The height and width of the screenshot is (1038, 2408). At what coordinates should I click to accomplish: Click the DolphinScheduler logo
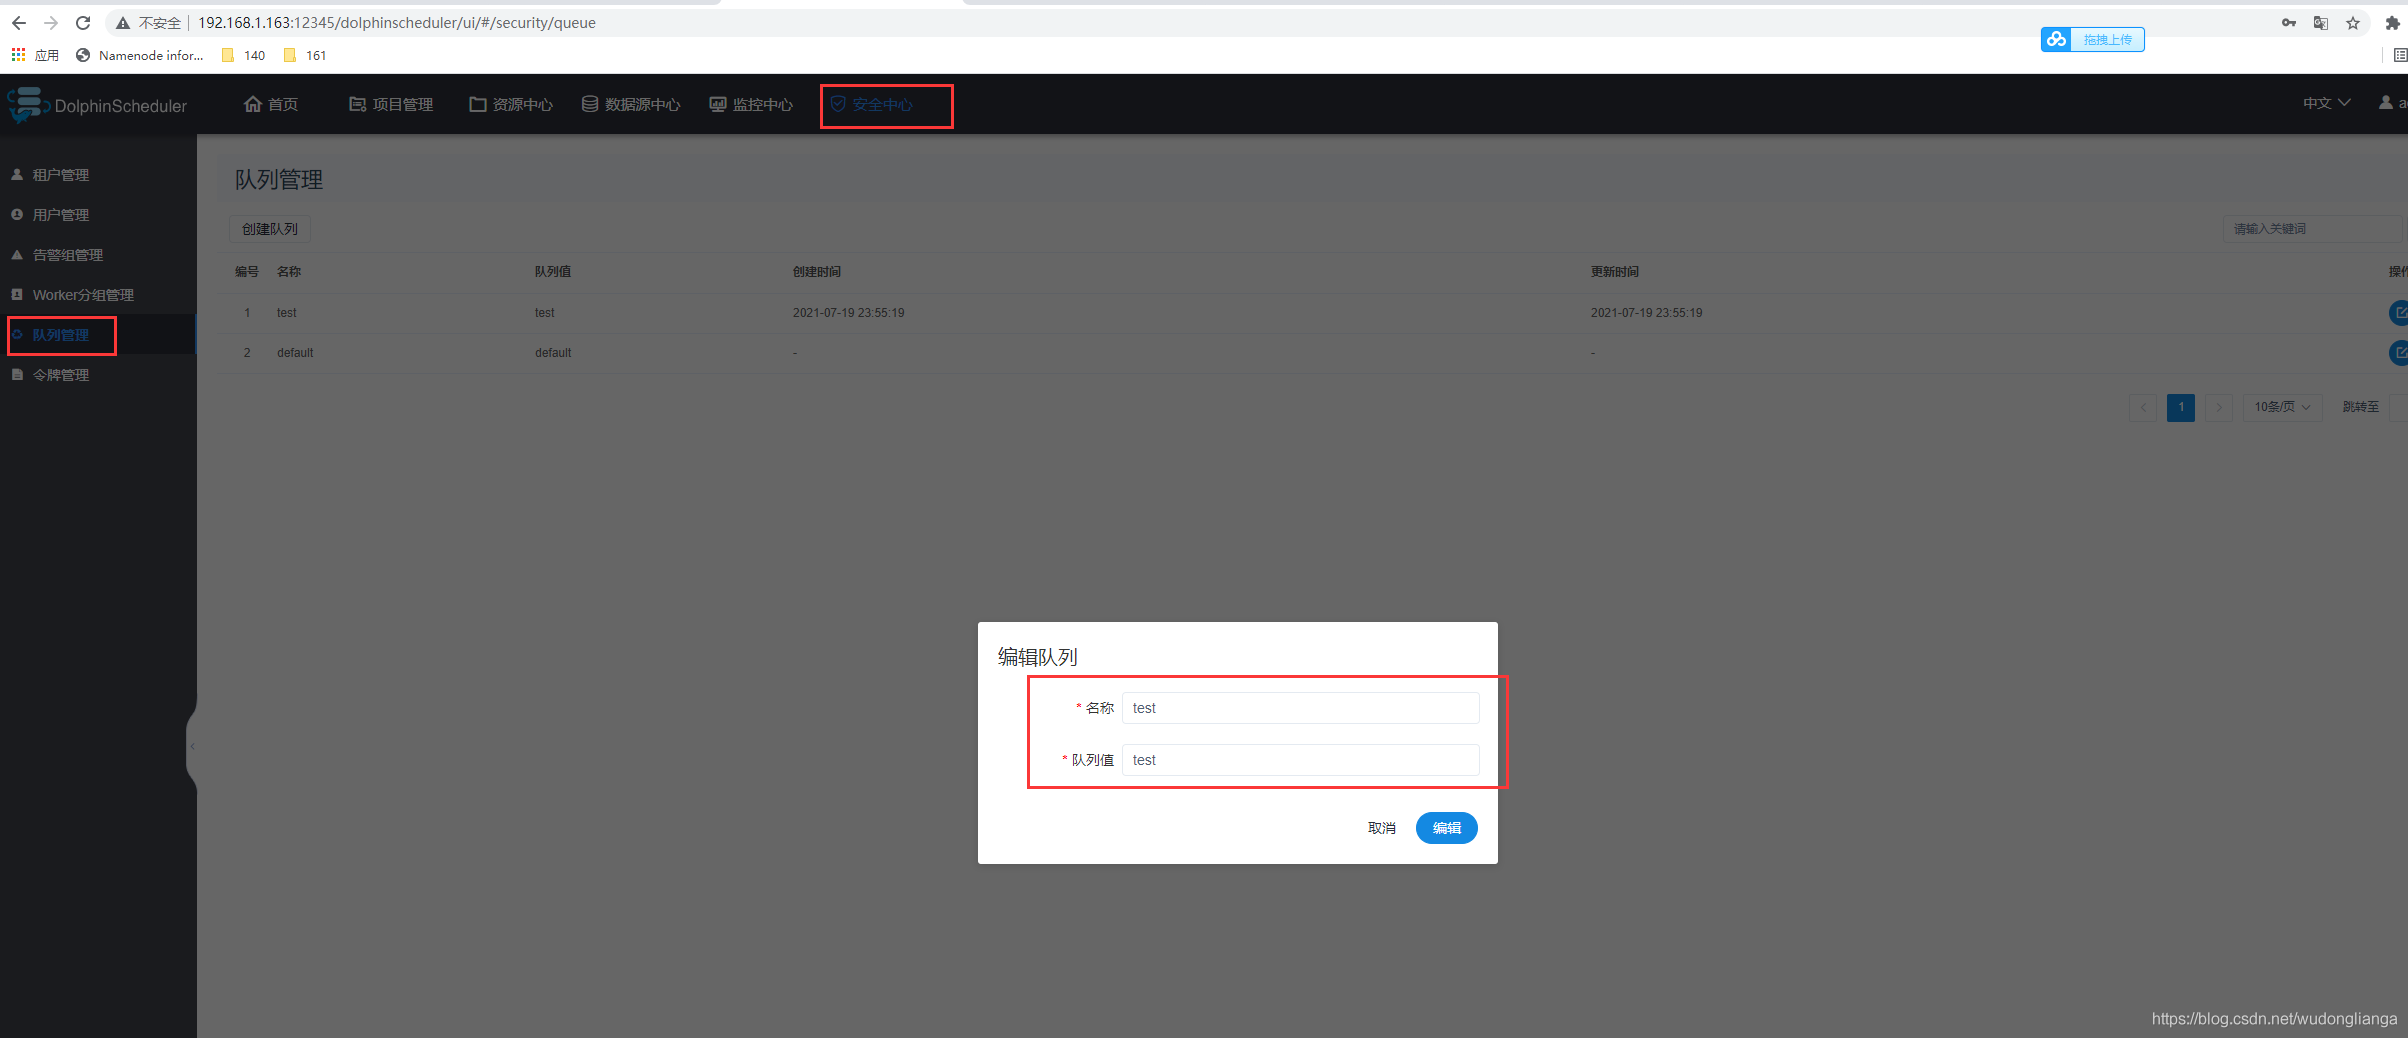[x=97, y=105]
